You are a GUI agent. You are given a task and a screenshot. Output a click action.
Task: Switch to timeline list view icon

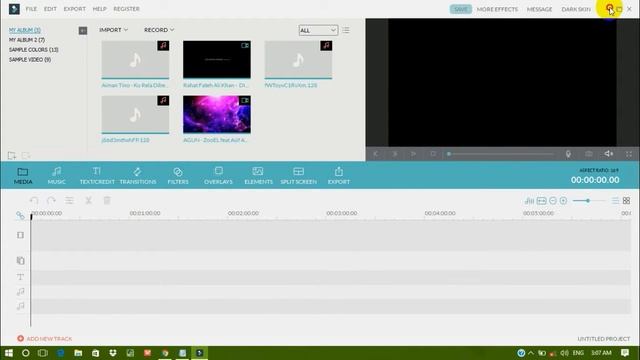(616, 200)
